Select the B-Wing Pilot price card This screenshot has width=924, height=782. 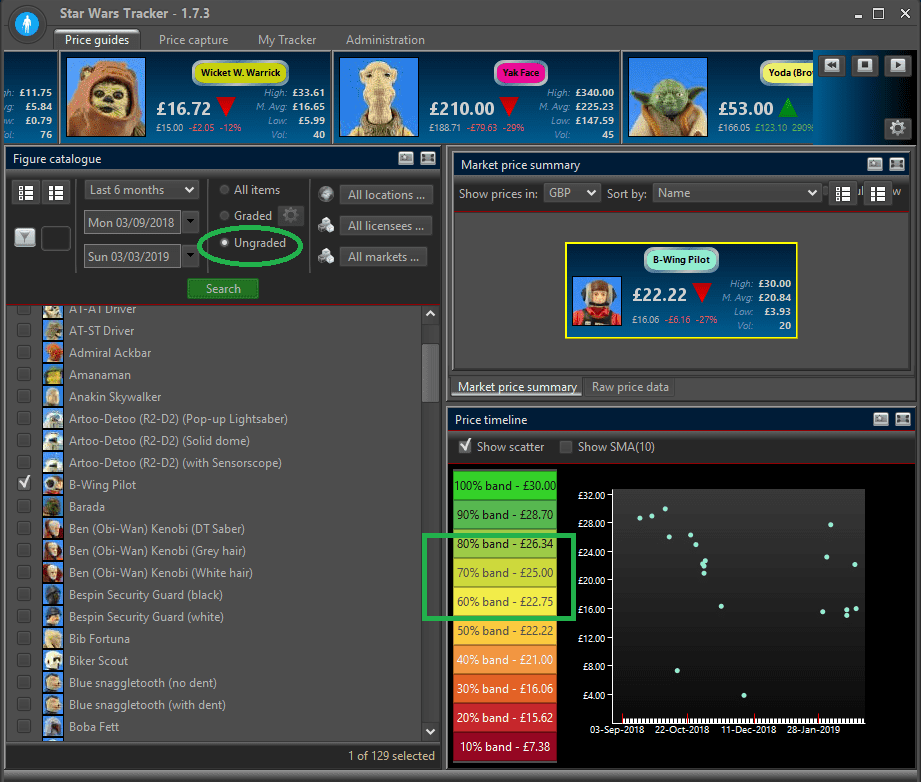click(681, 291)
